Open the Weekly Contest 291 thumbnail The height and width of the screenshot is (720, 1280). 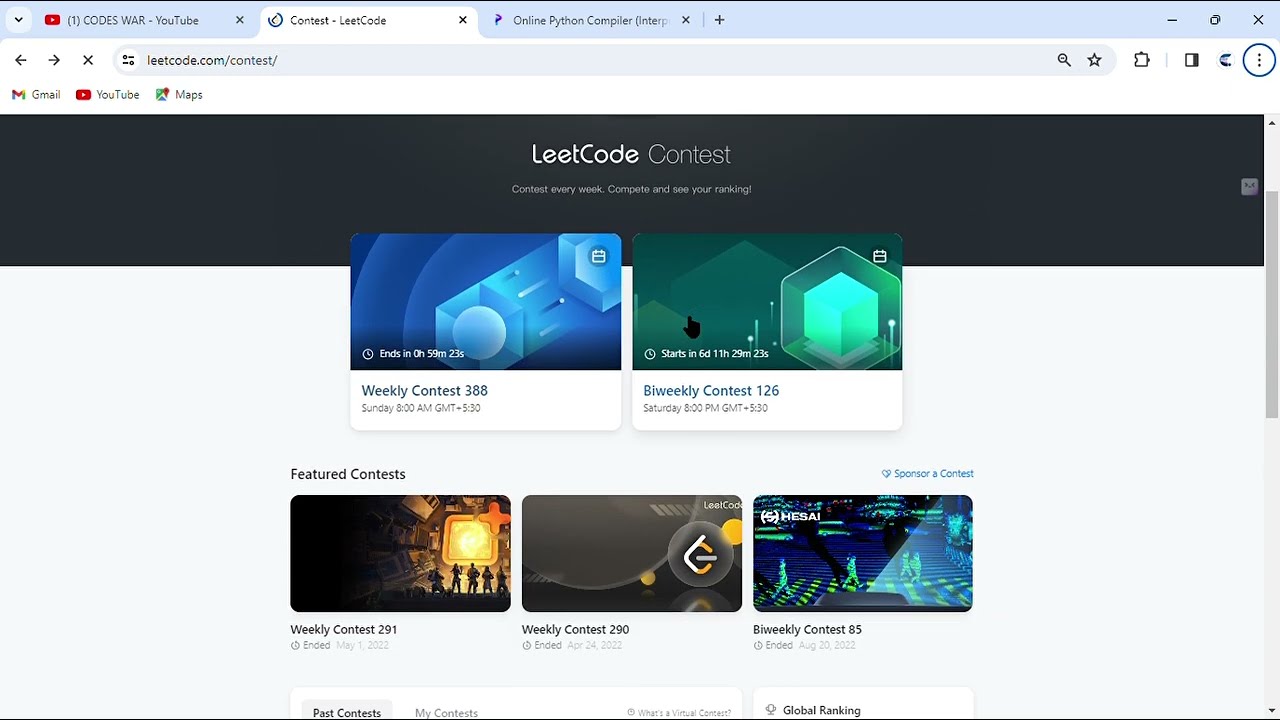click(x=400, y=553)
